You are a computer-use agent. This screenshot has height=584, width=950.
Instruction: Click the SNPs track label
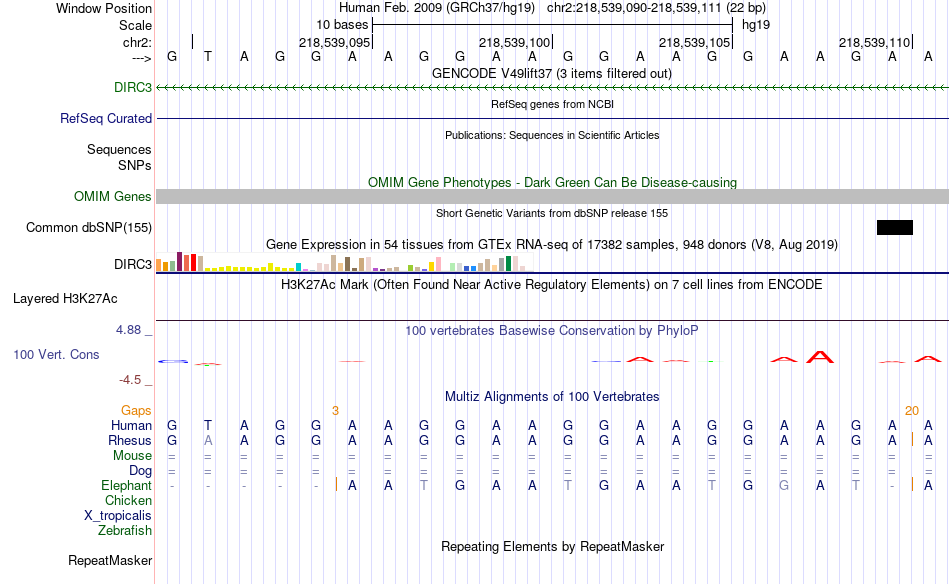coord(135,165)
